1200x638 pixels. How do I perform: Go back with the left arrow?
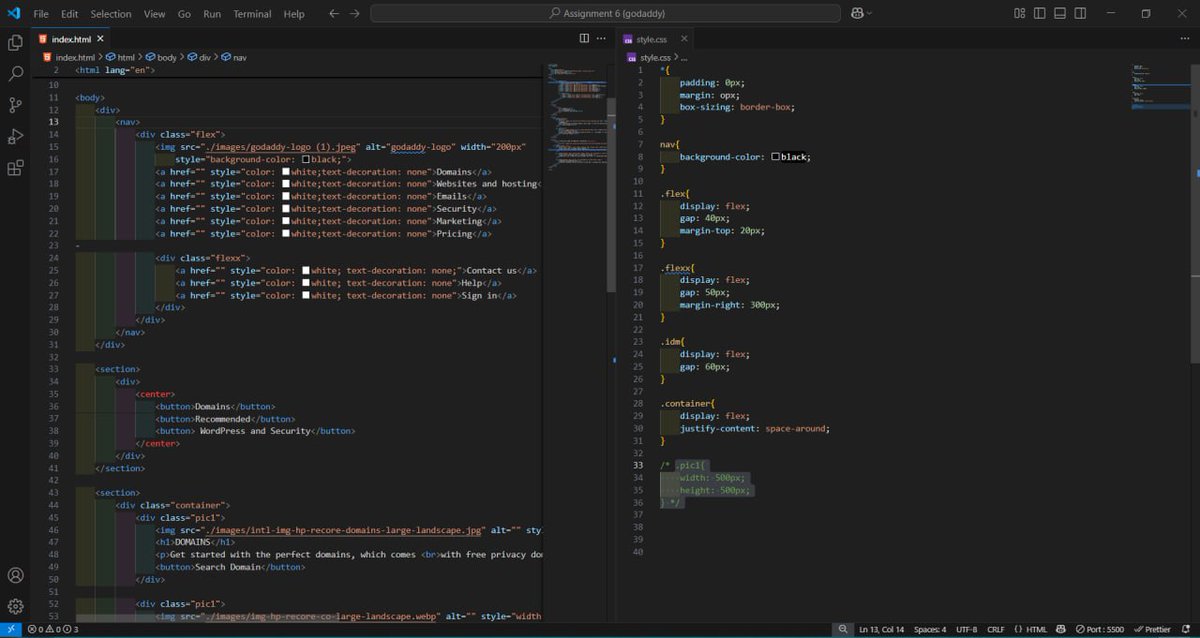(x=333, y=14)
